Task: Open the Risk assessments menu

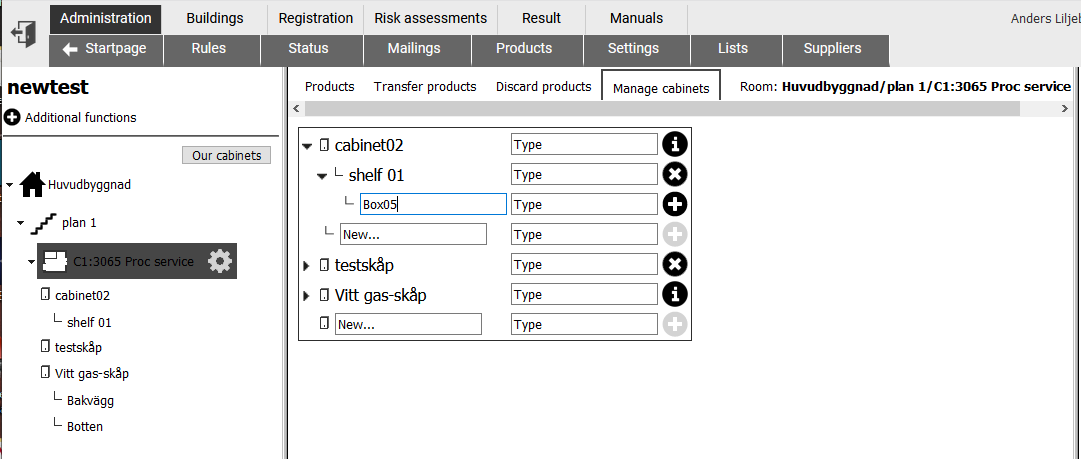Action: point(430,19)
